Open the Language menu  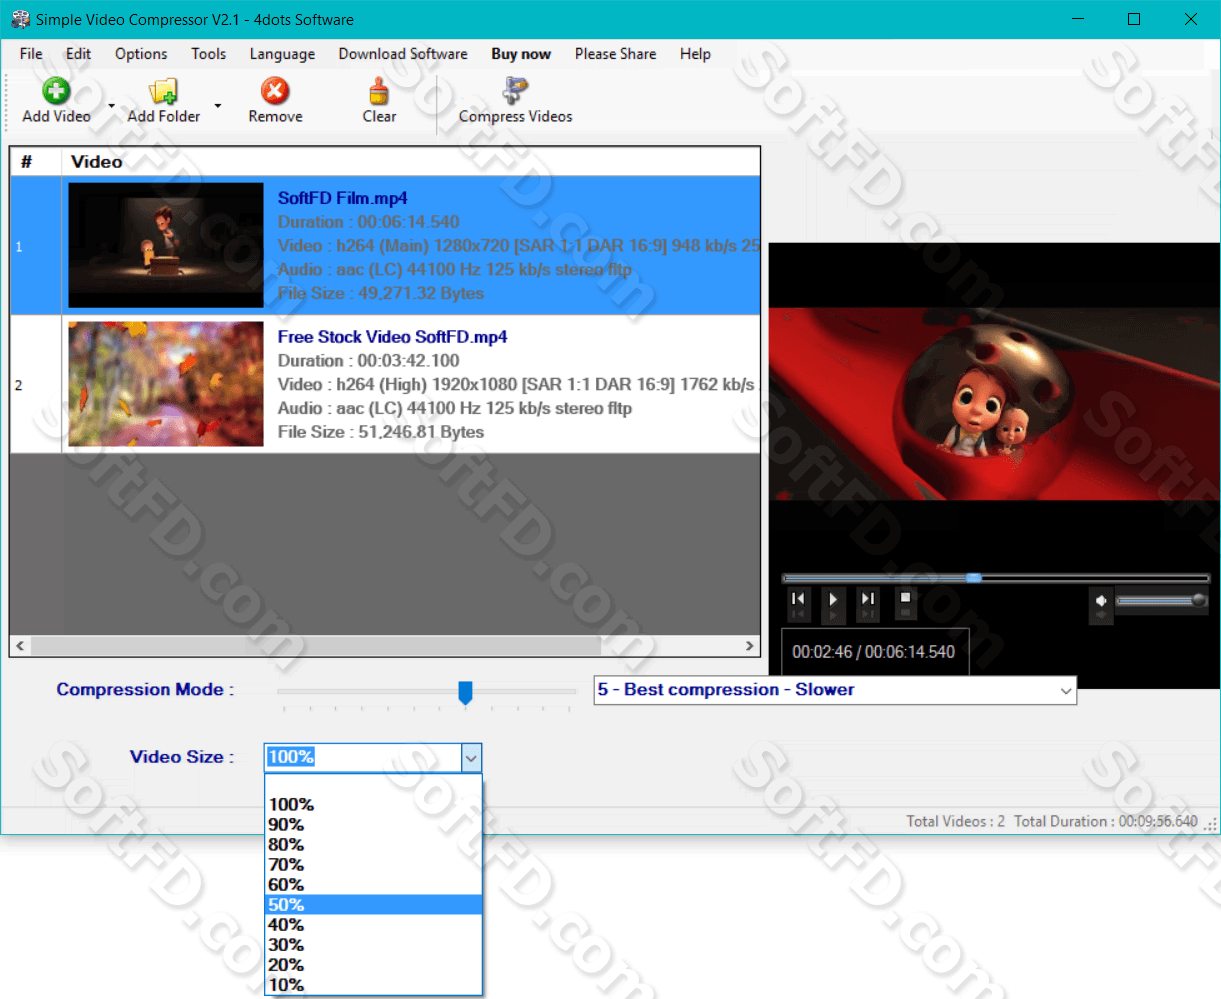point(282,54)
